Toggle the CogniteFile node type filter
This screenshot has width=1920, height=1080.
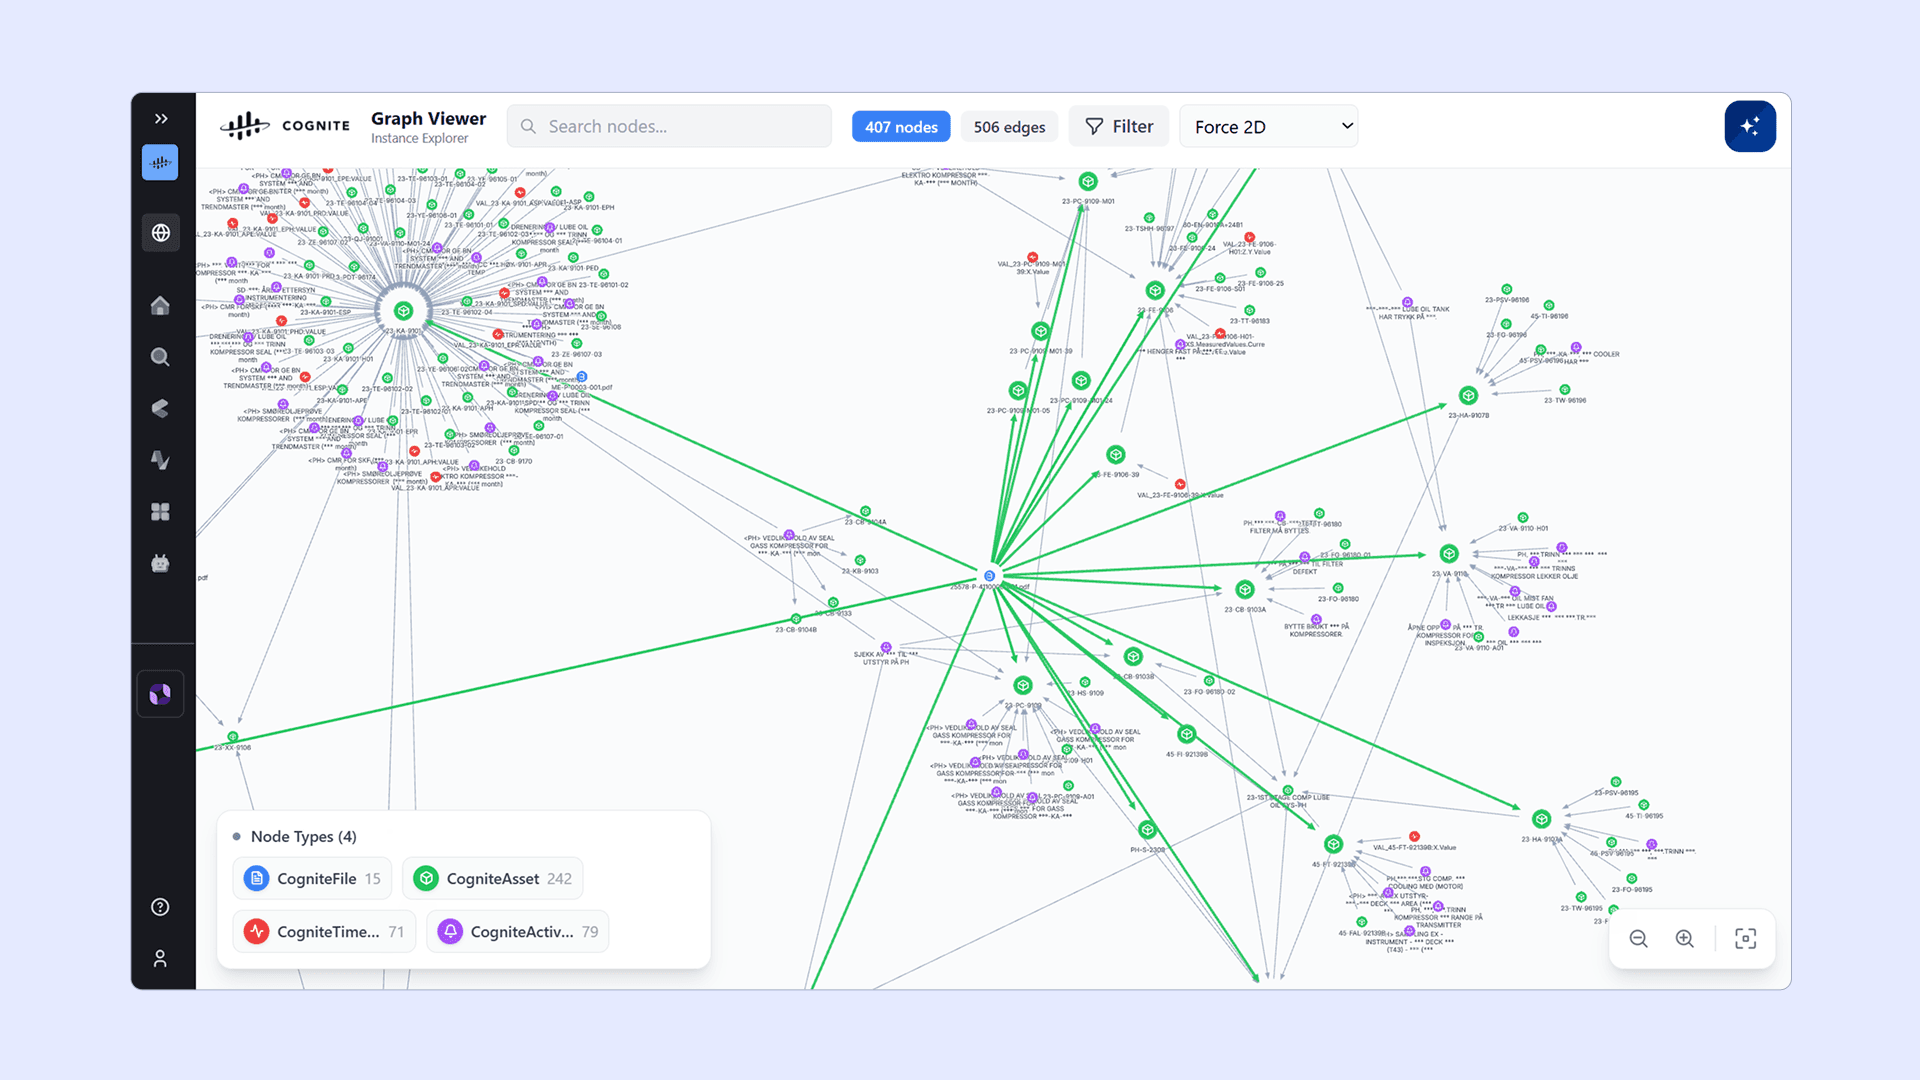pos(312,879)
